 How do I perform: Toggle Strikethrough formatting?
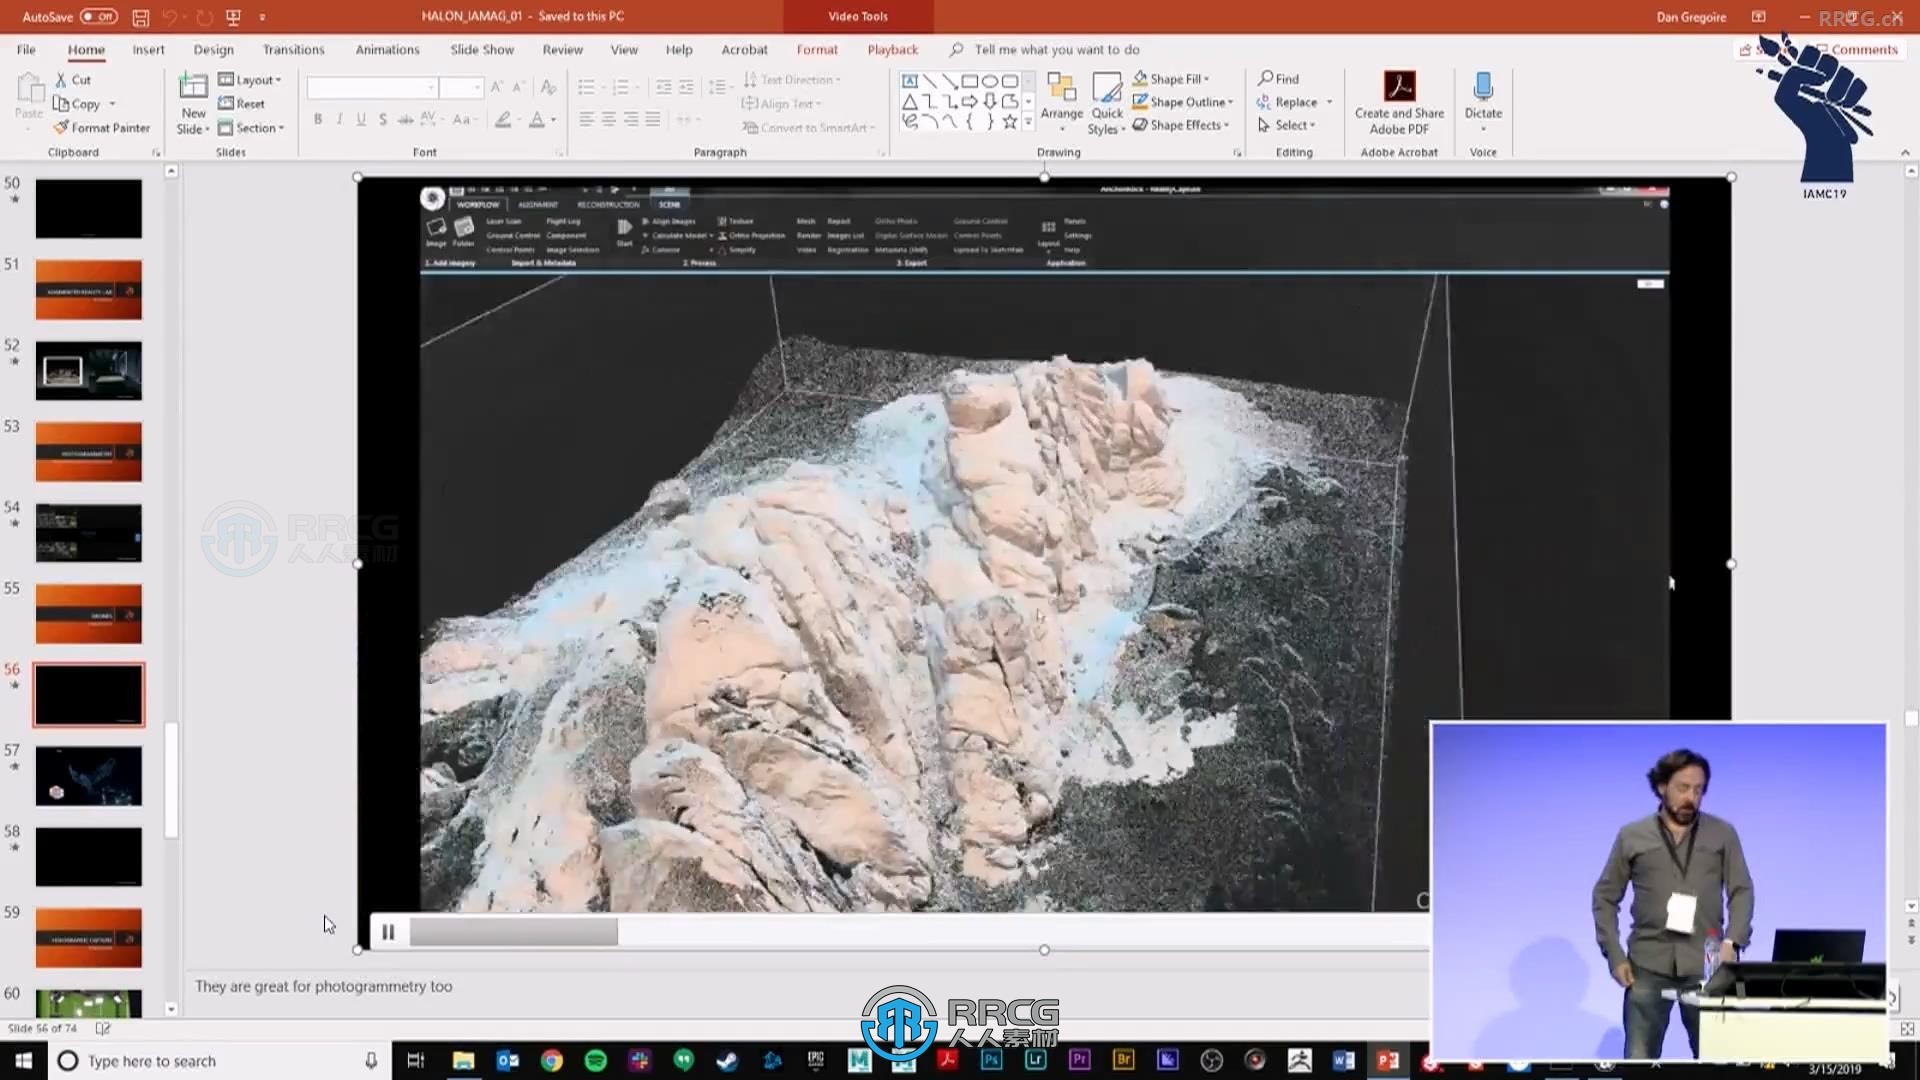point(405,119)
